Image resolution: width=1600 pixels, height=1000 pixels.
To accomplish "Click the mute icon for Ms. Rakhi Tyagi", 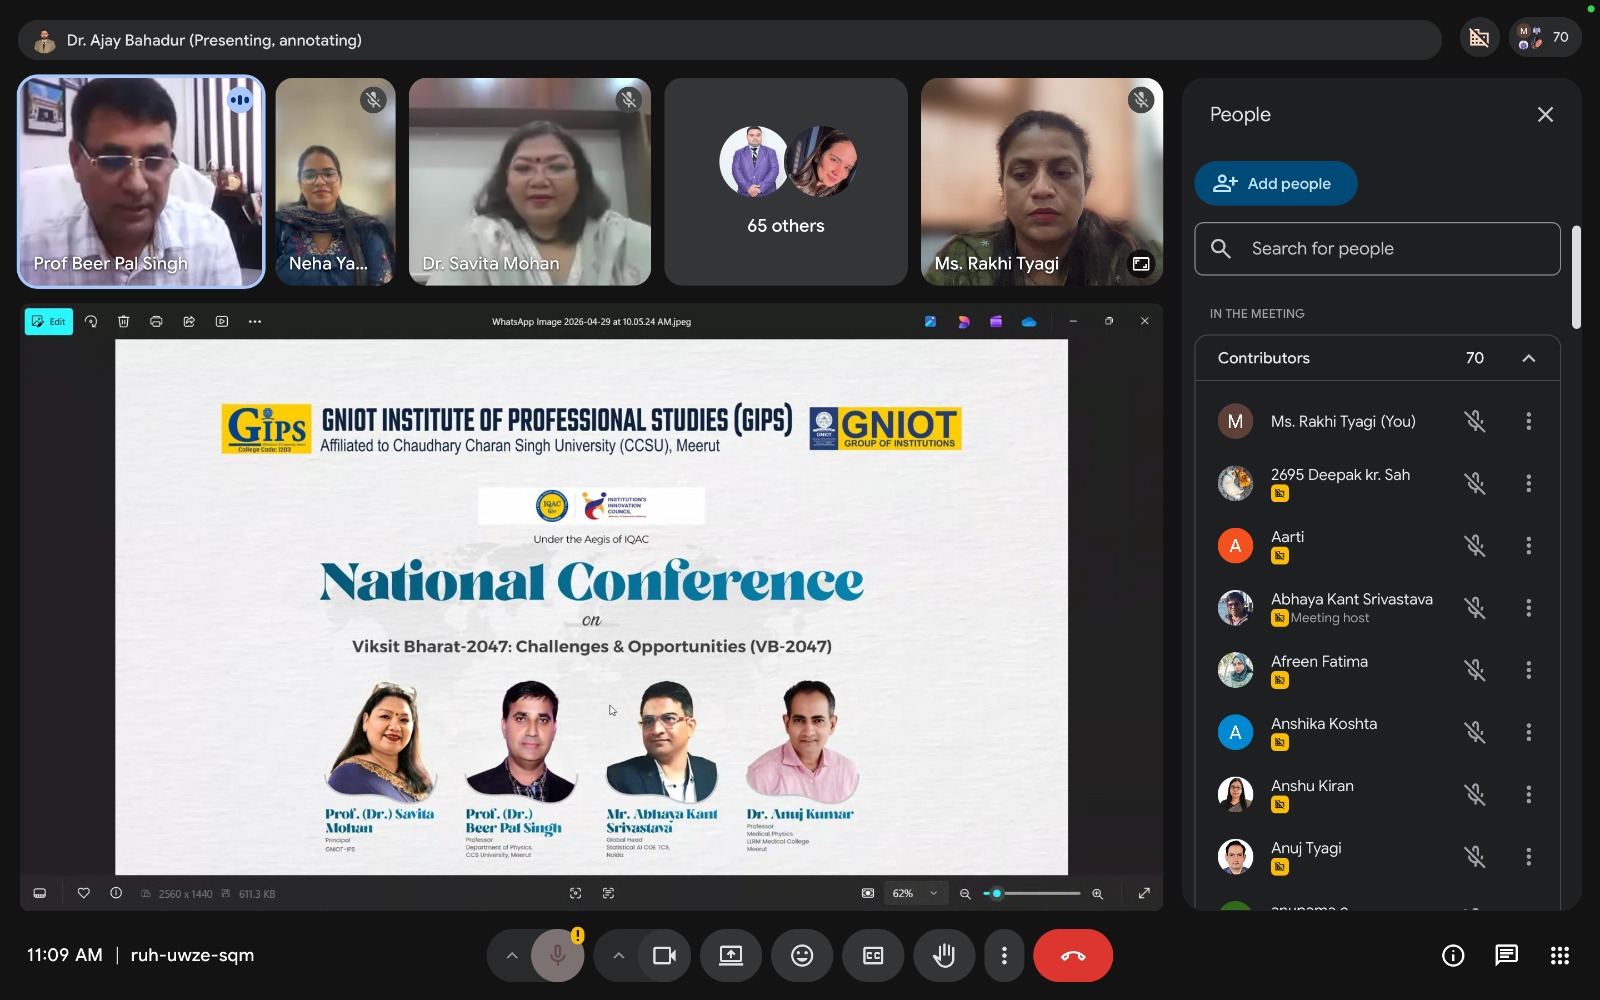I will coord(1475,421).
